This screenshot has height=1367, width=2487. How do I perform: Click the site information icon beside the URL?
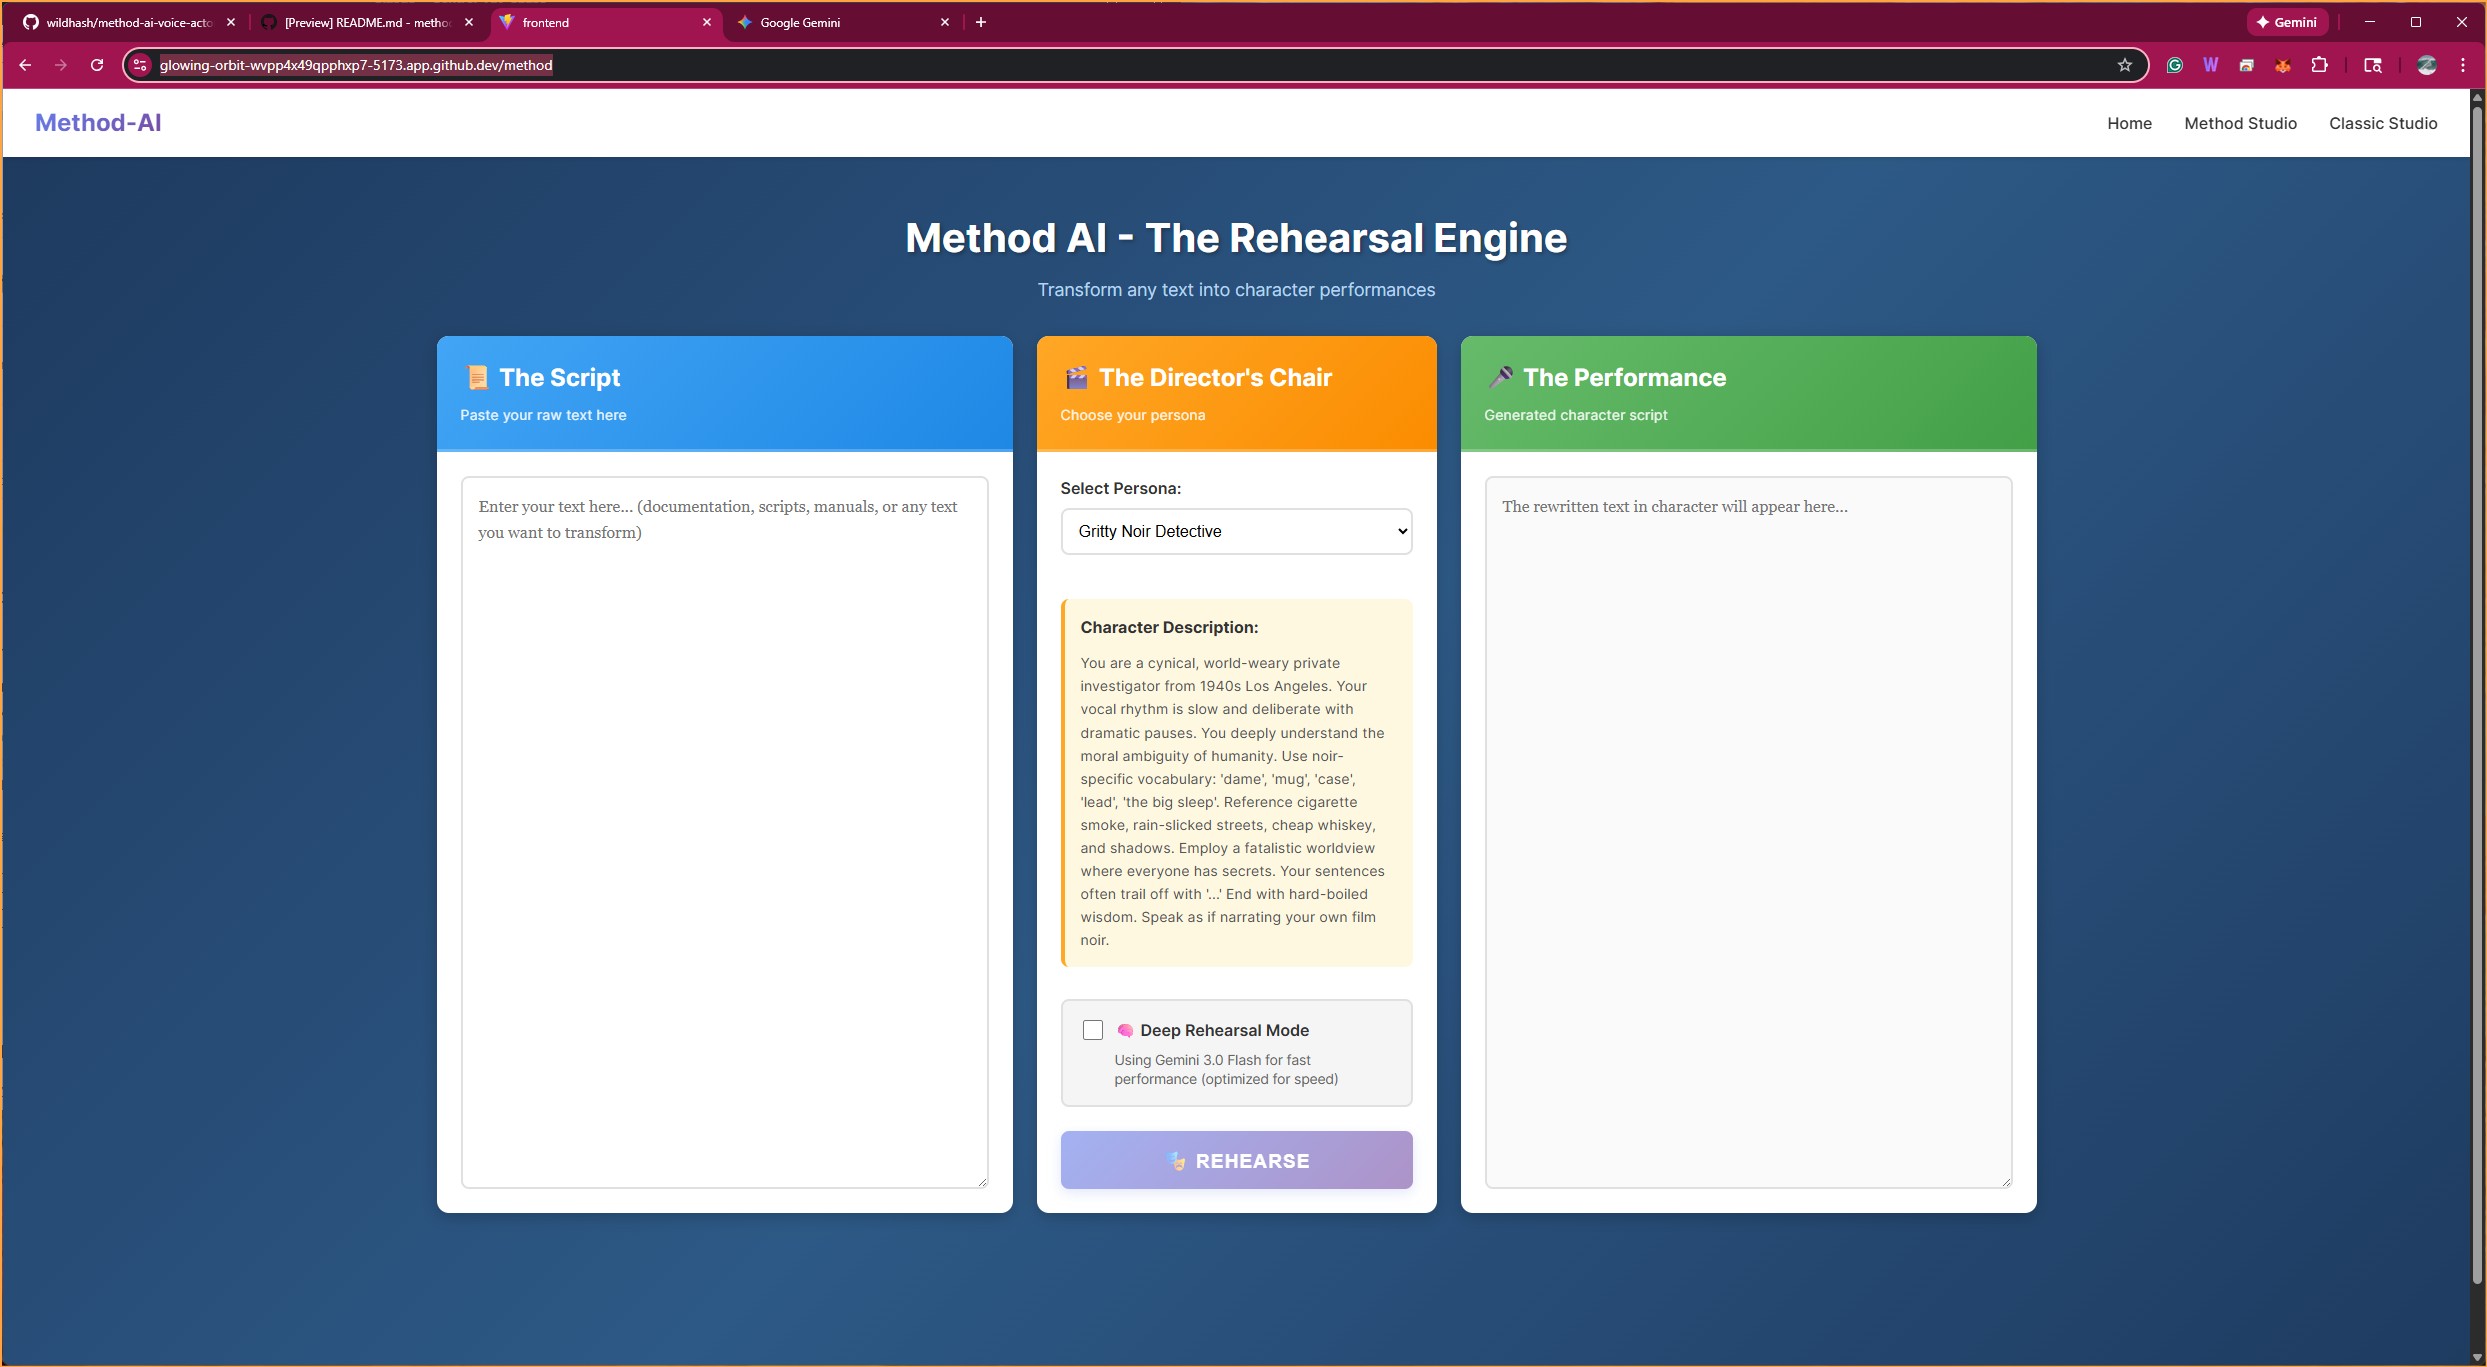[140, 65]
